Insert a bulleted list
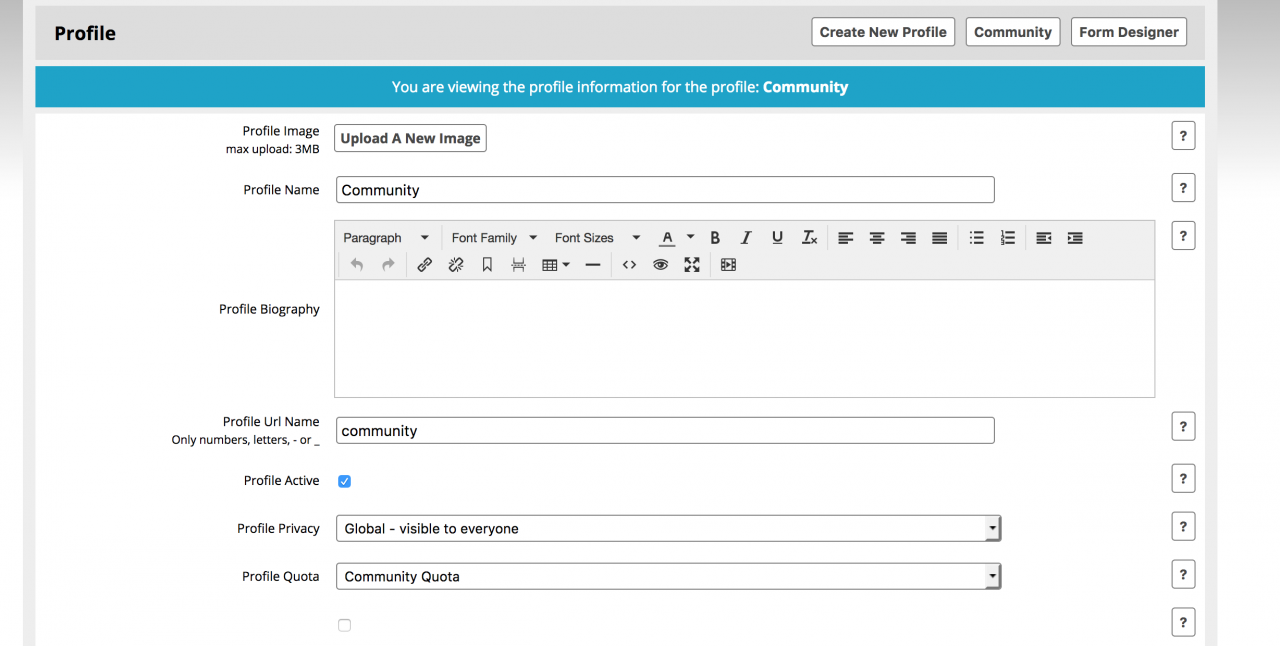This screenshot has height=646, width=1280. click(x=977, y=238)
